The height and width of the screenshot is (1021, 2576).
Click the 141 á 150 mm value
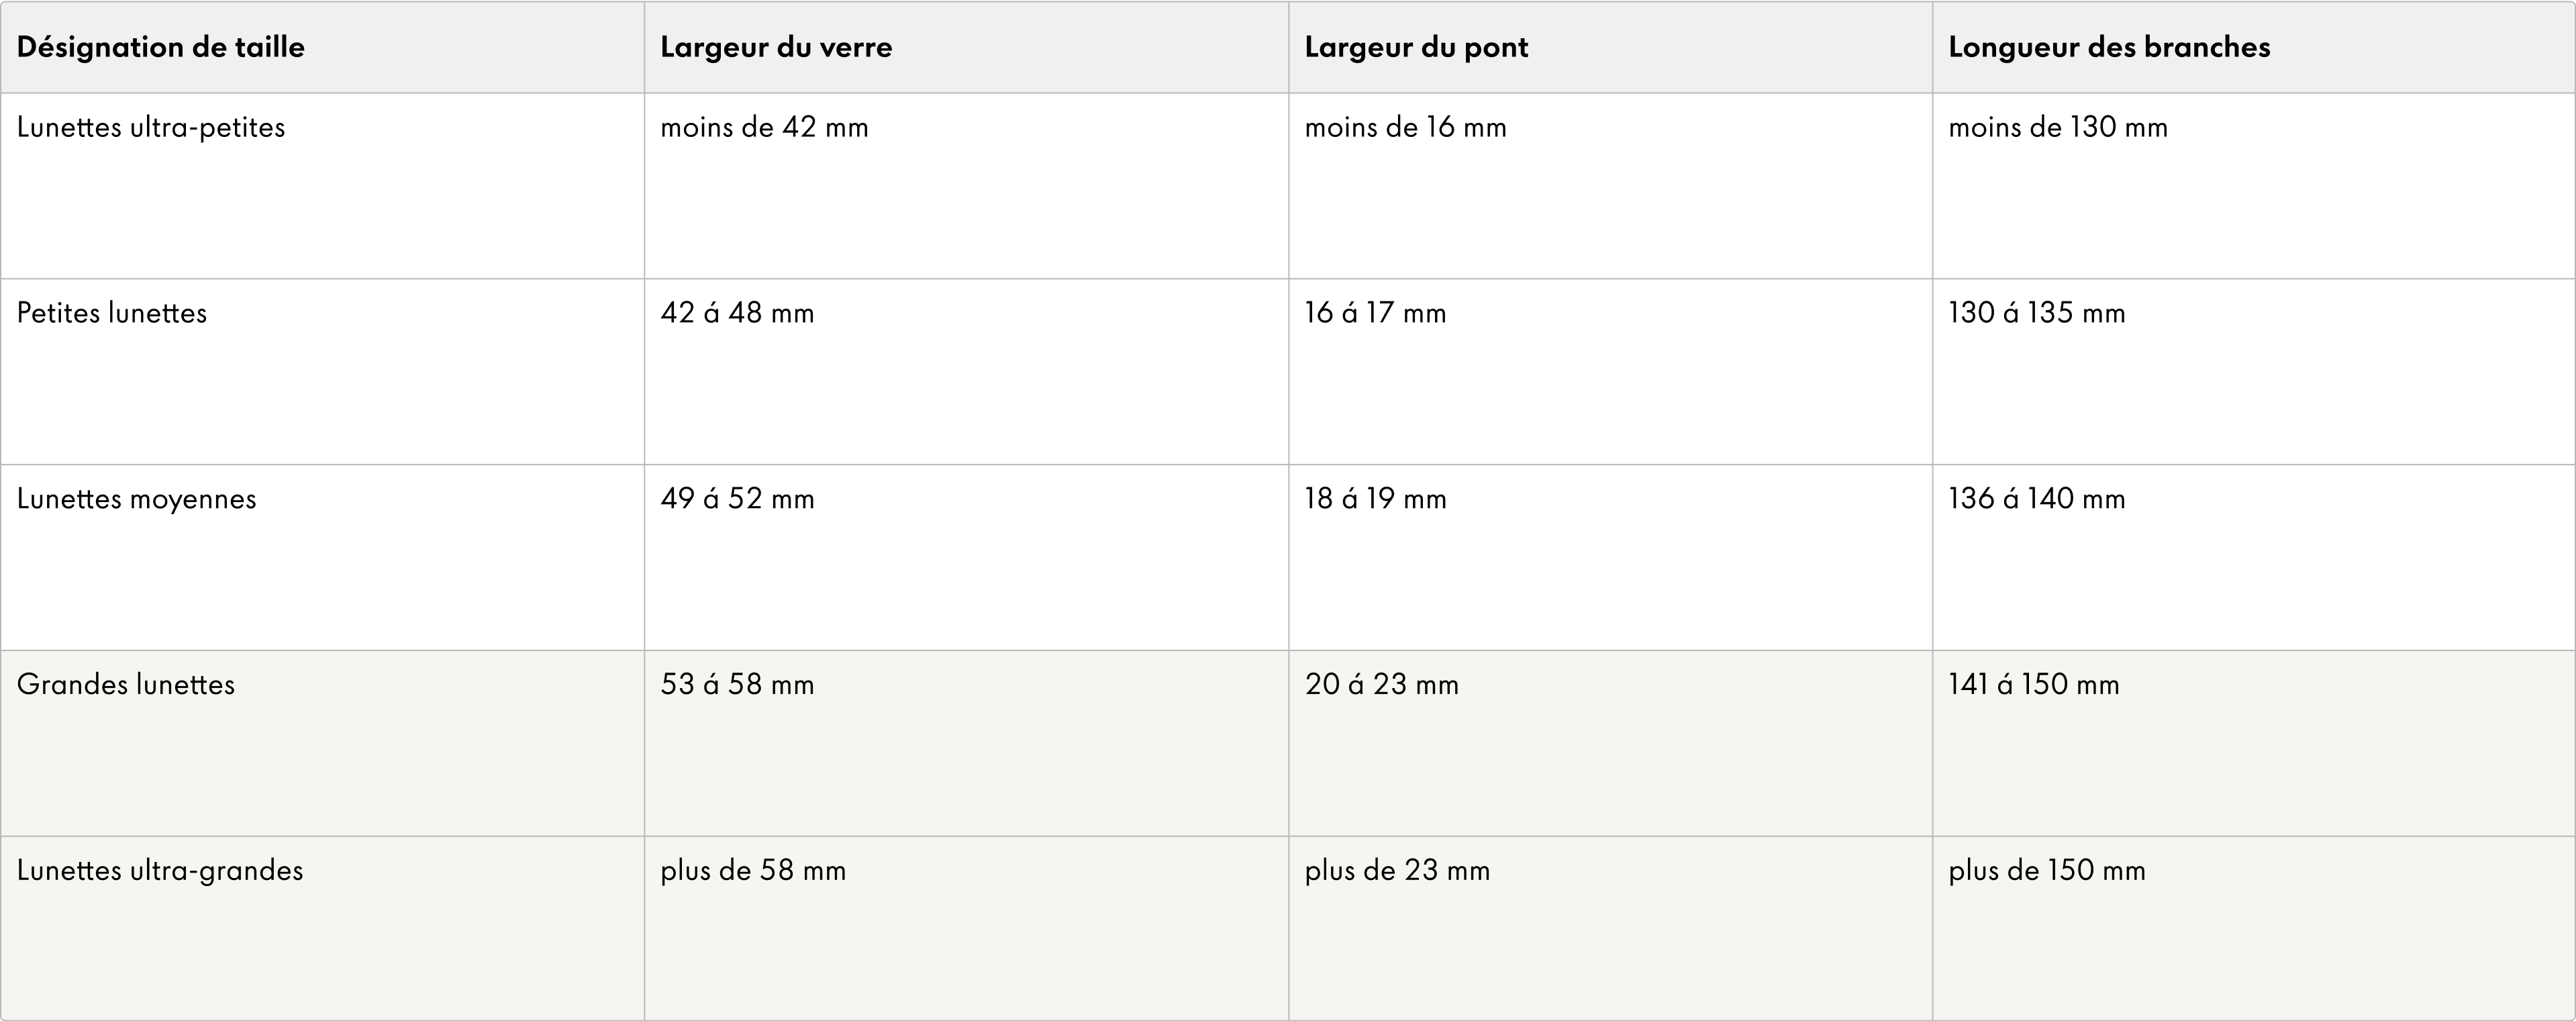point(2034,685)
